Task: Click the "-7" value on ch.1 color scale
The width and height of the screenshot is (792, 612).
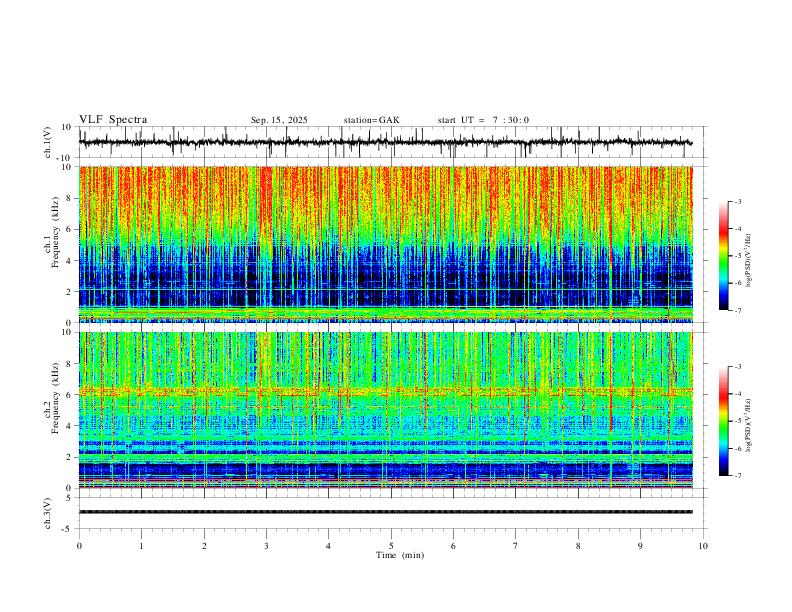Action: point(738,310)
